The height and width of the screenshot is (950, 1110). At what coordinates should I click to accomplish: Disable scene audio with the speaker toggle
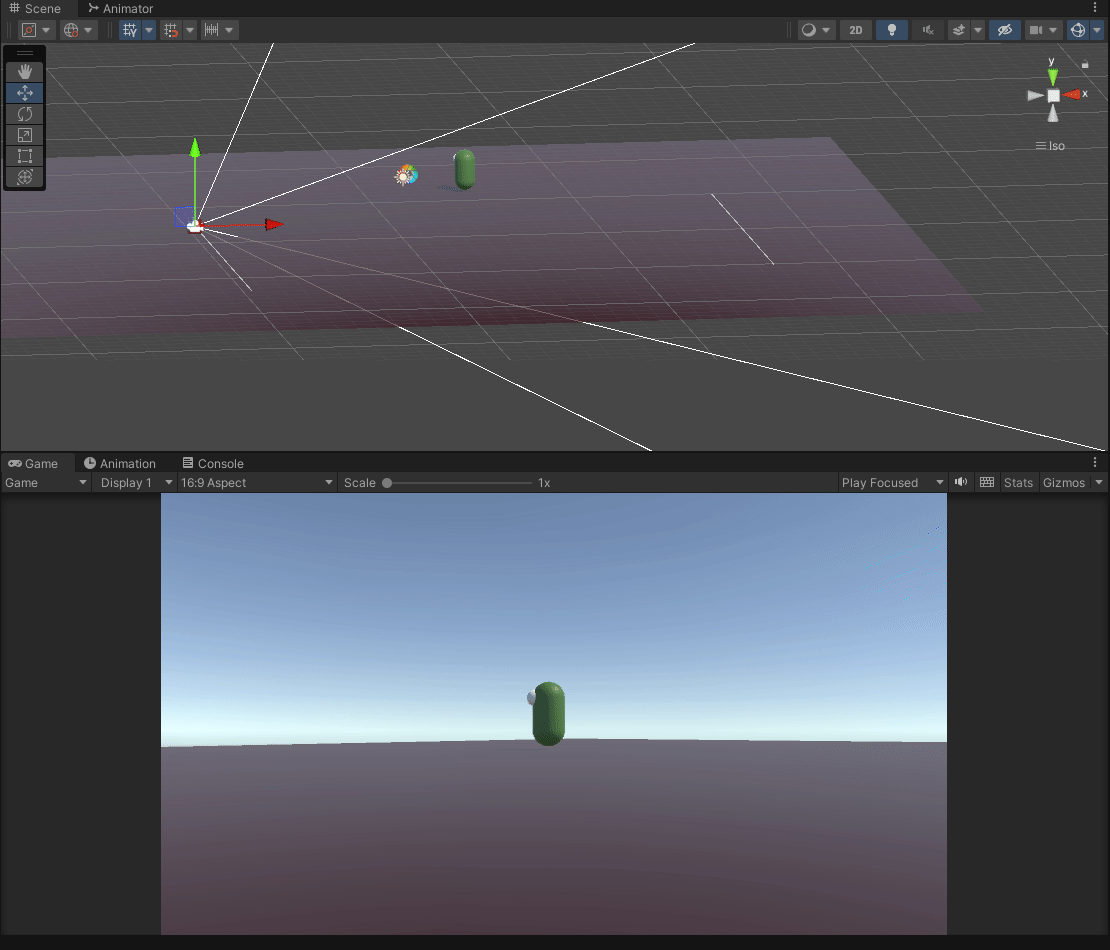[927, 30]
